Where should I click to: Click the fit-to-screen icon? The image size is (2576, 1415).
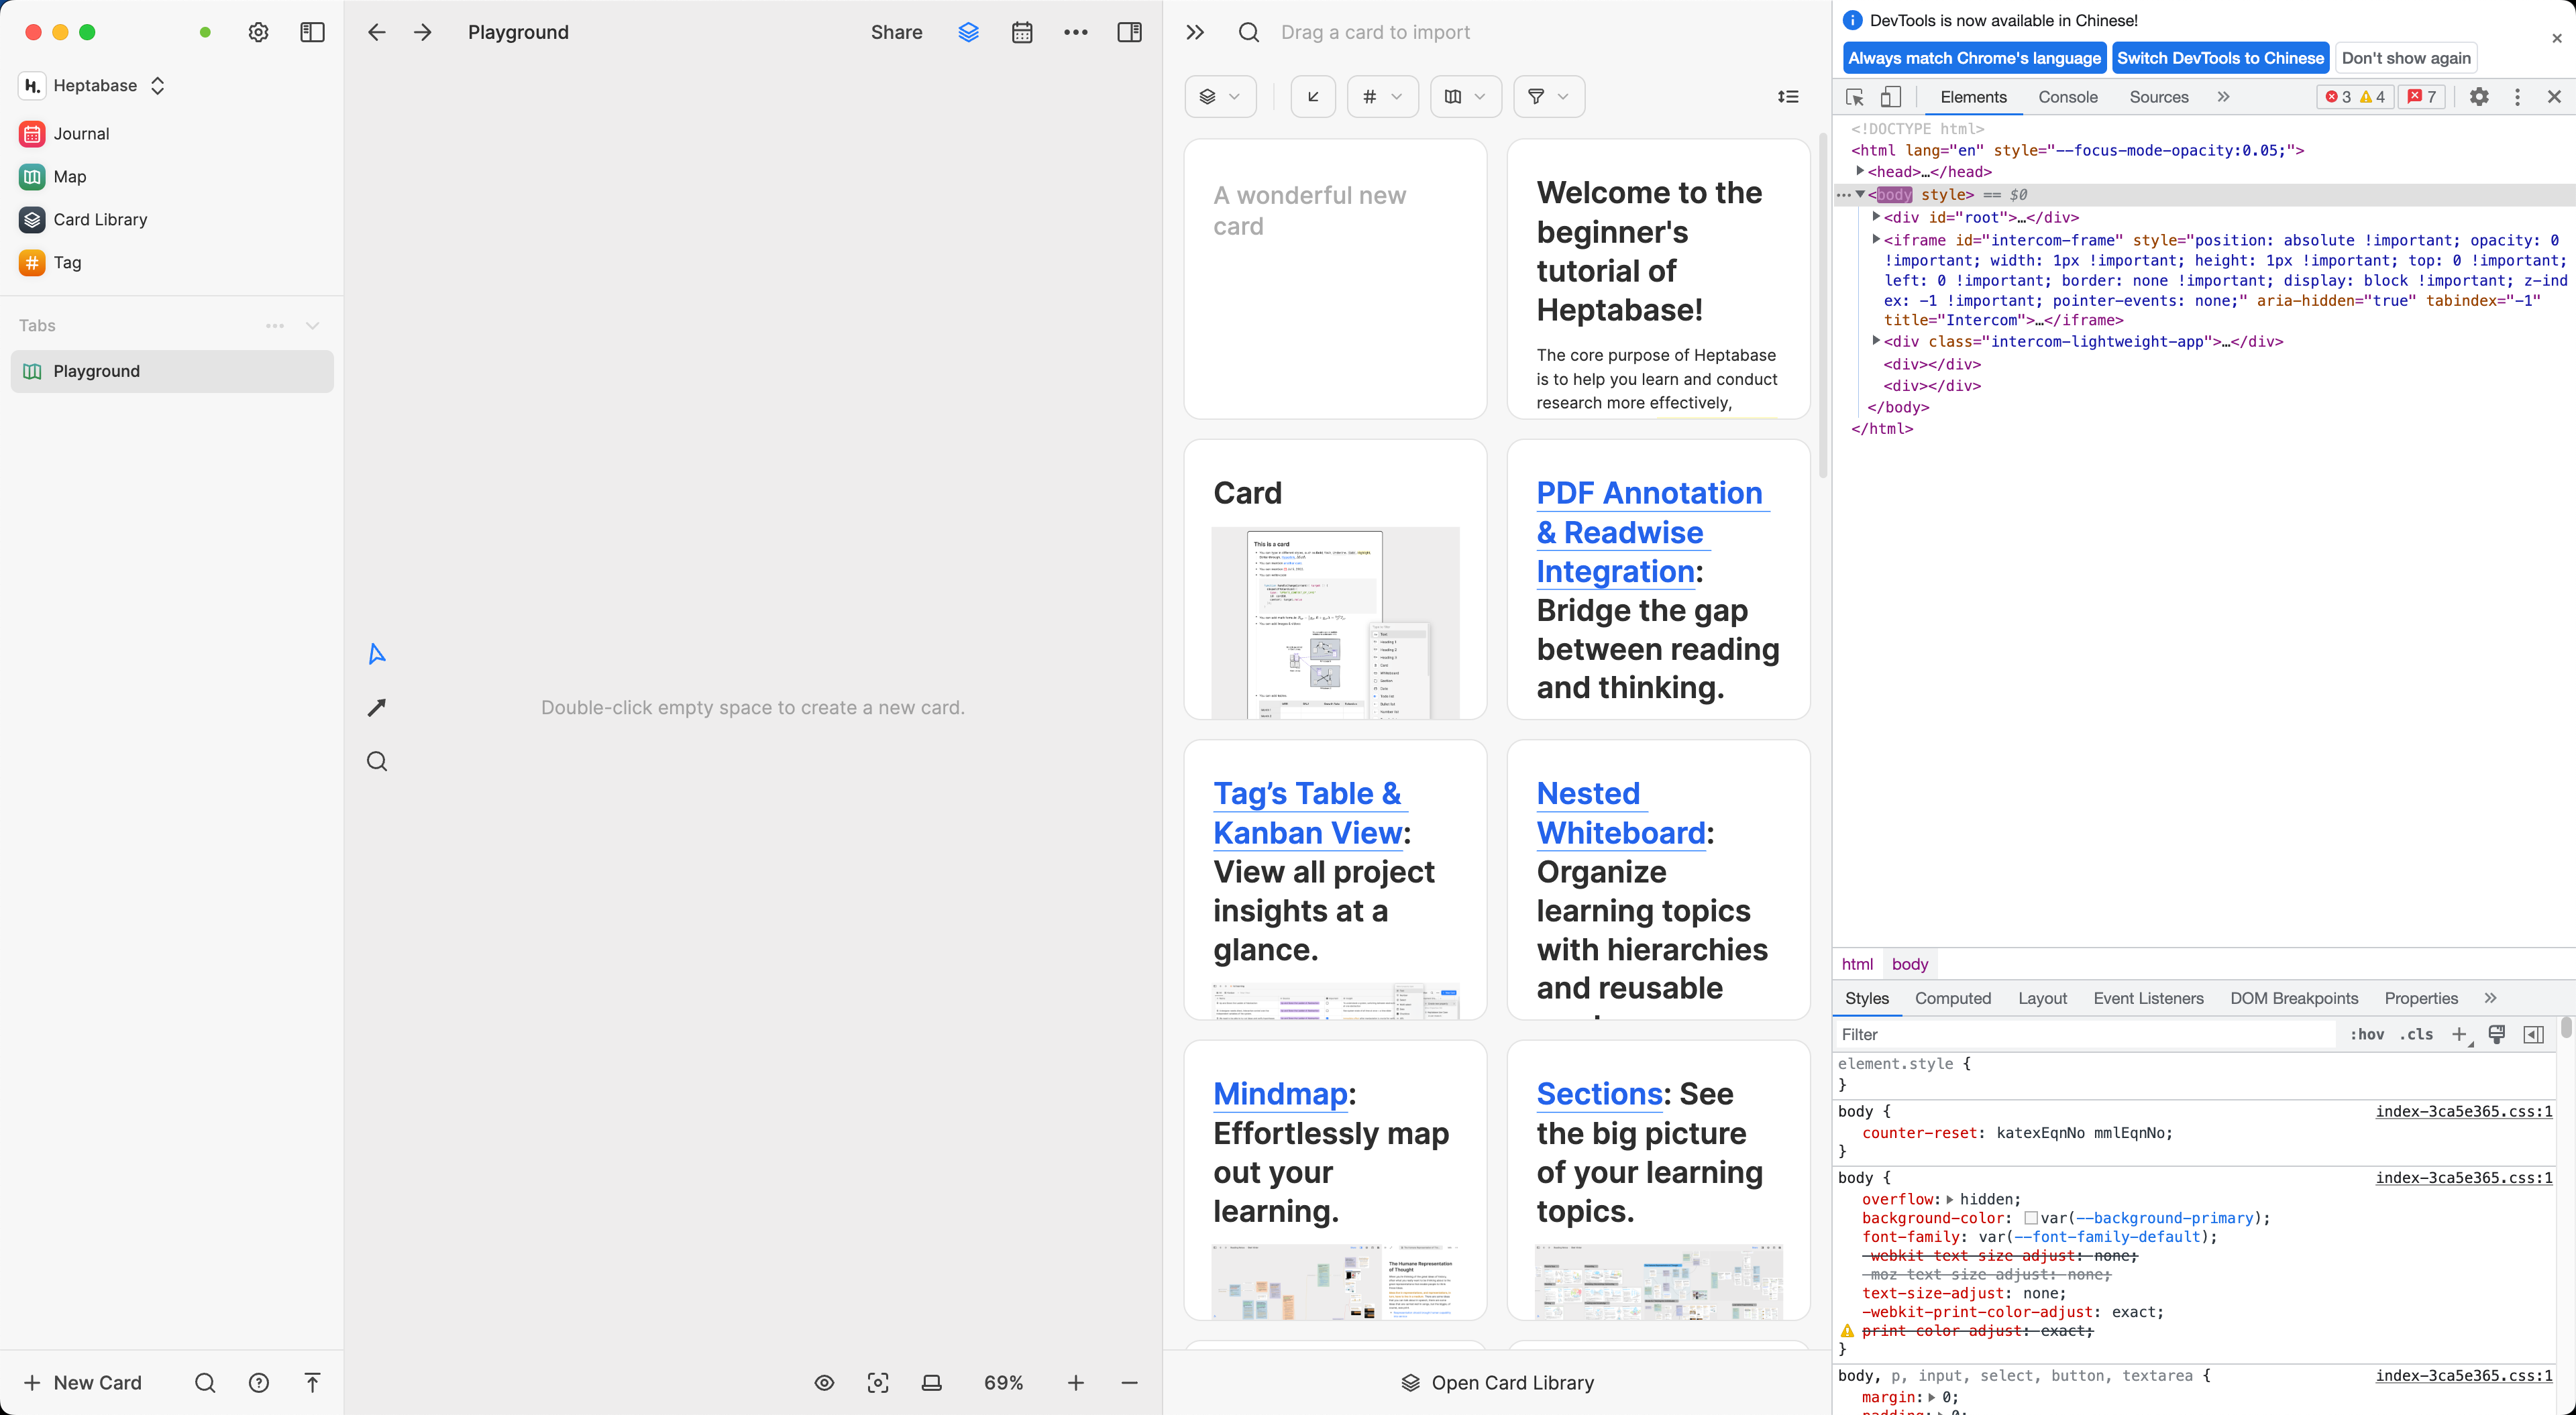[878, 1383]
